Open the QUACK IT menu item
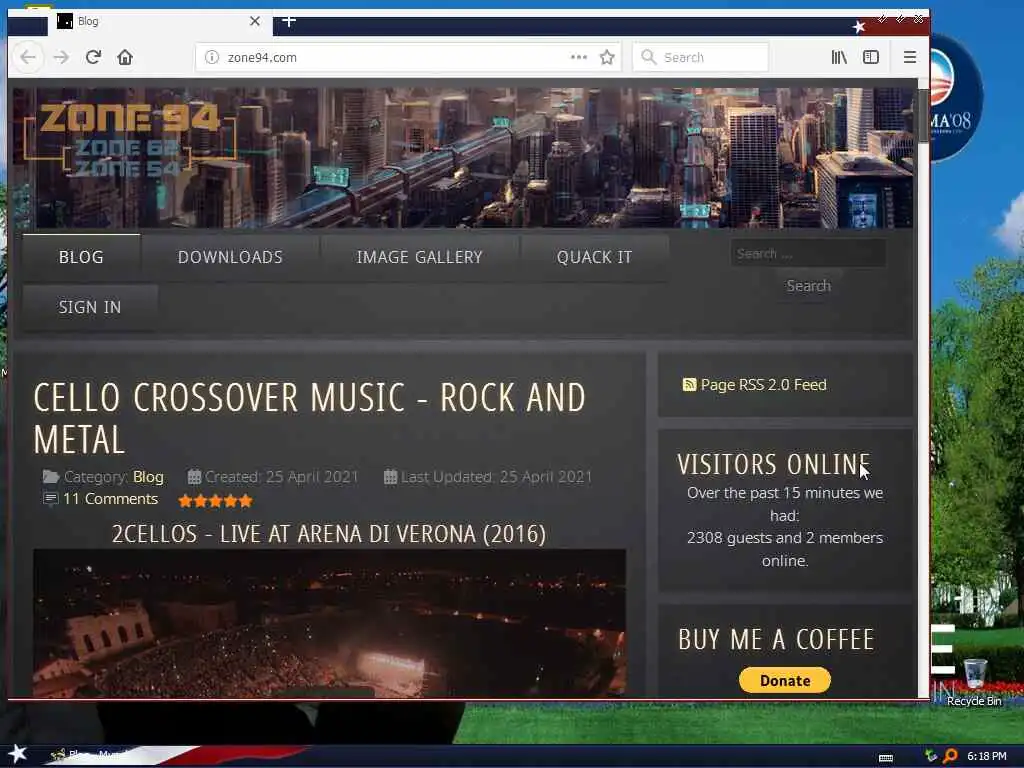 [x=594, y=257]
